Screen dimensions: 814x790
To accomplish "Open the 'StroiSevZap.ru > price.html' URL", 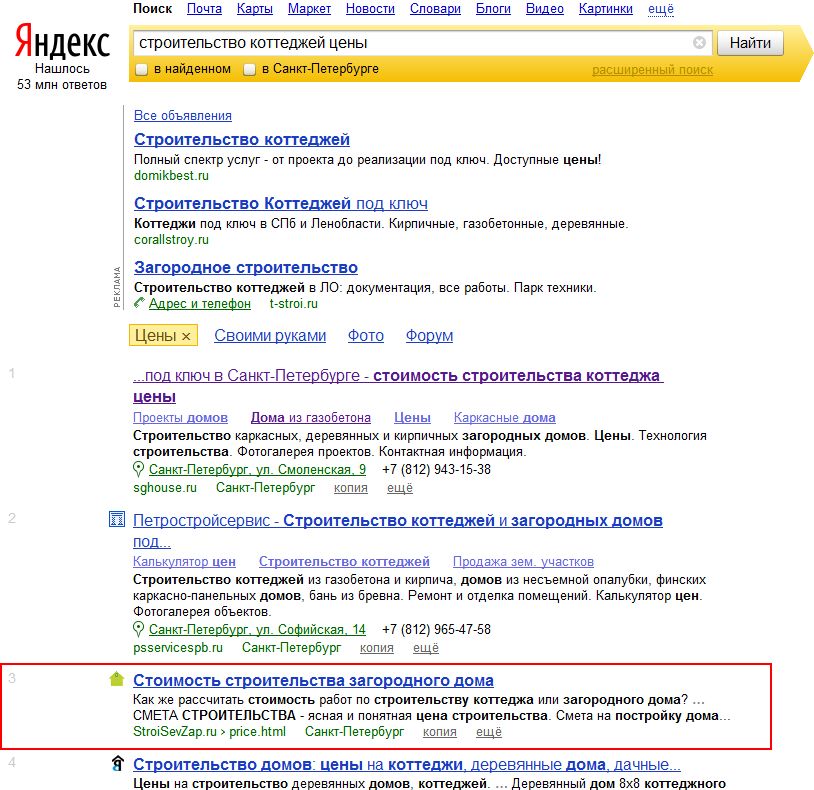I will (210, 732).
